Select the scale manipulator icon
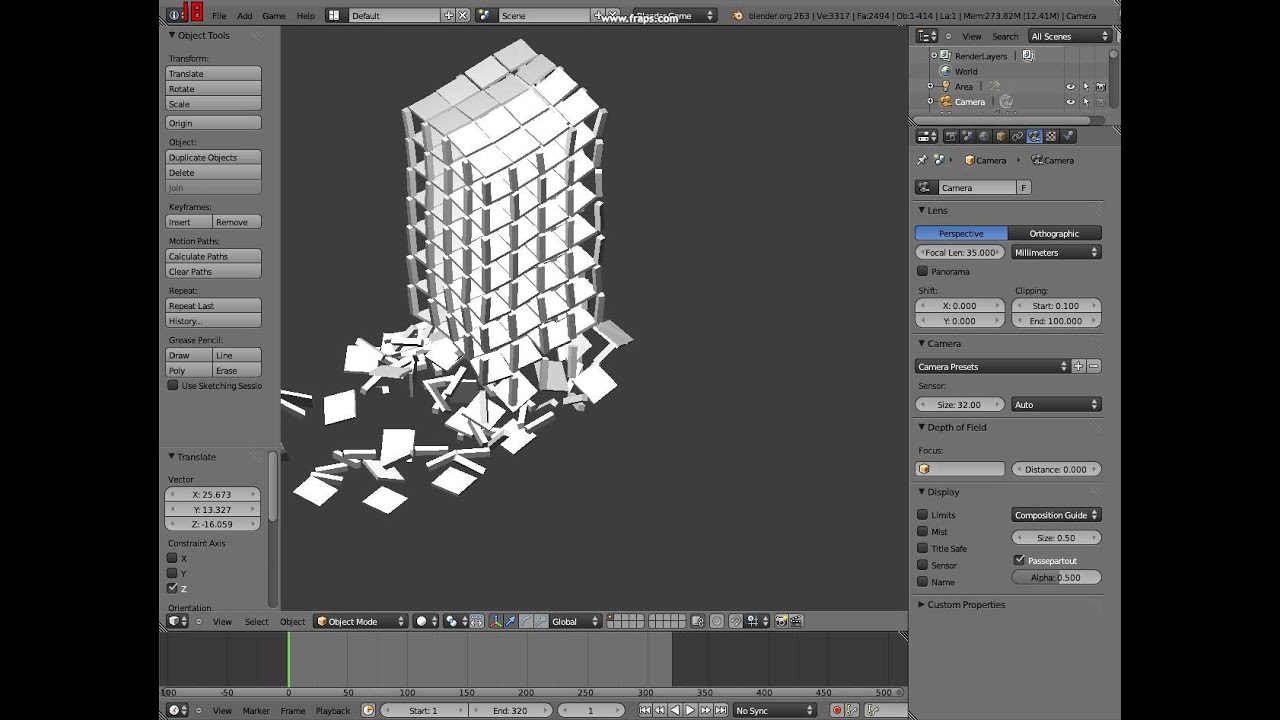This screenshot has height=720, width=1280. [541, 621]
